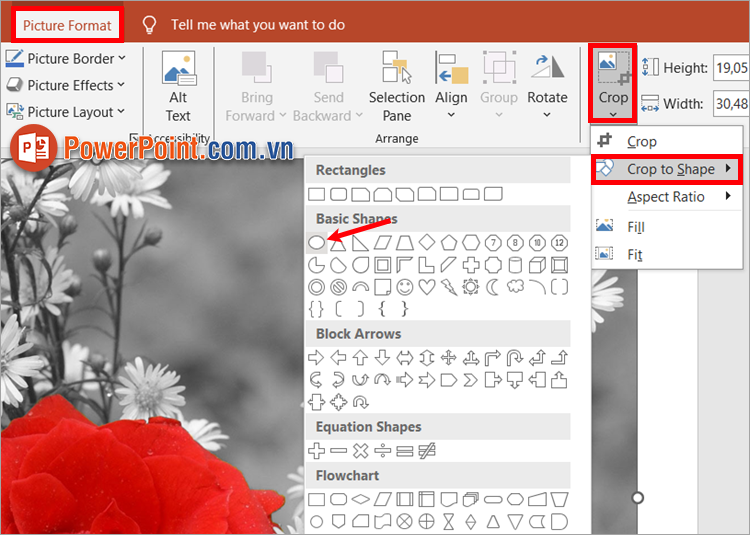Open the Picture Format ribbon tab

67,25
